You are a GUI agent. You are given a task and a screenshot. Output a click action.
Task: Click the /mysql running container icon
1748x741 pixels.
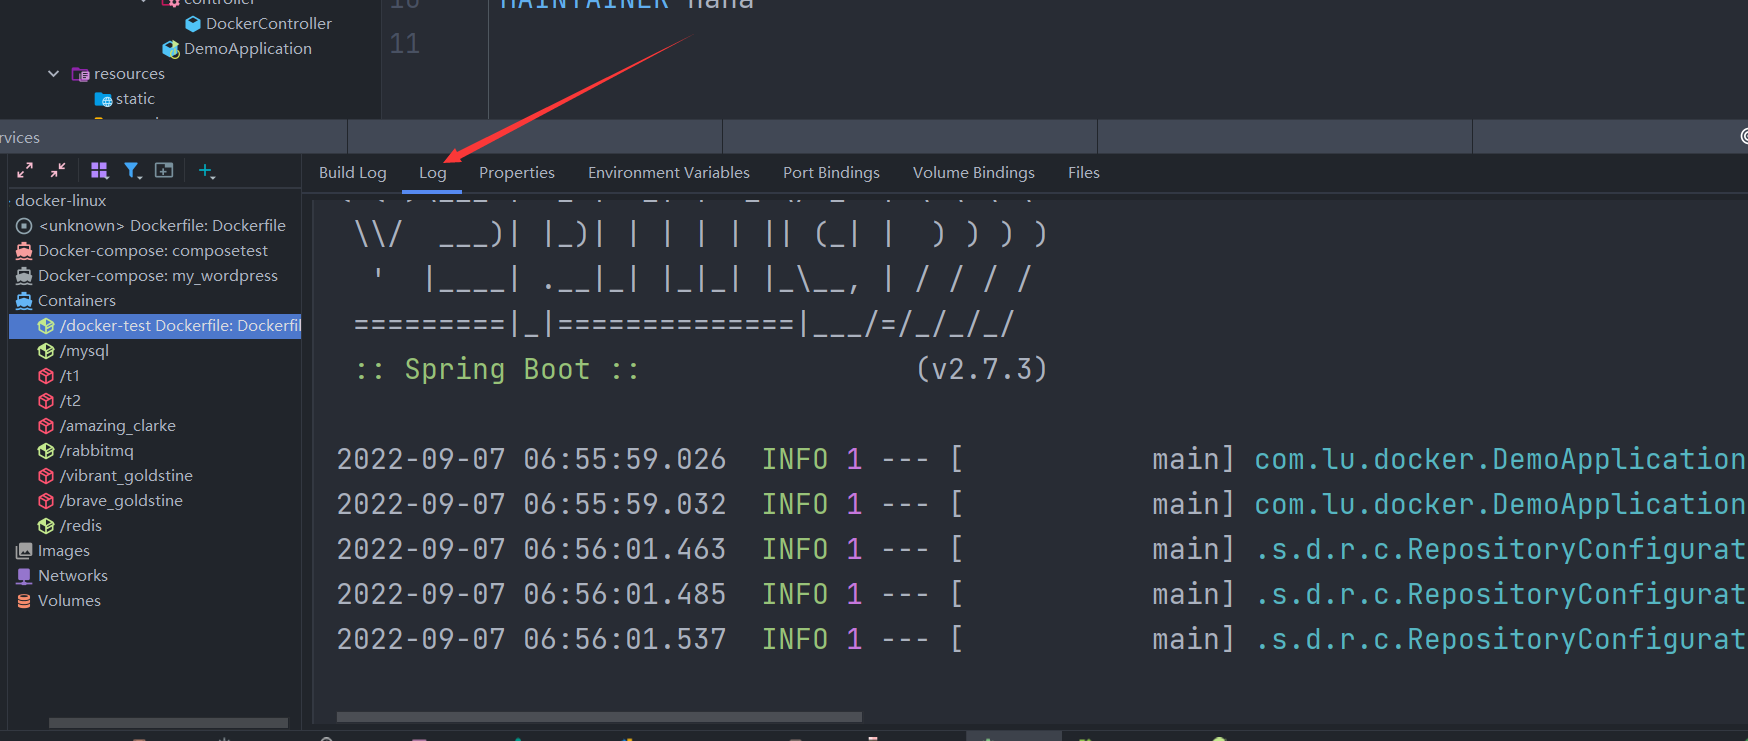[x=46, y=351]
